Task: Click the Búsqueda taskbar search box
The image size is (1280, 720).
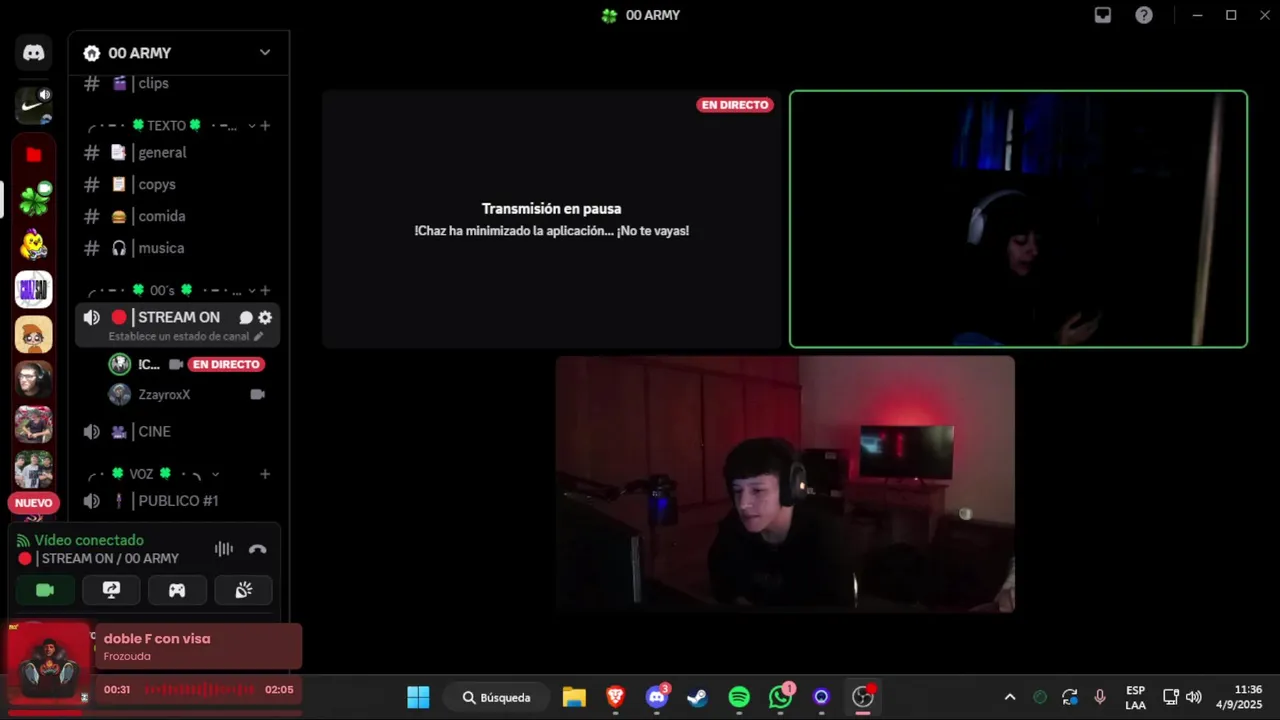Action: pos(497,697)
